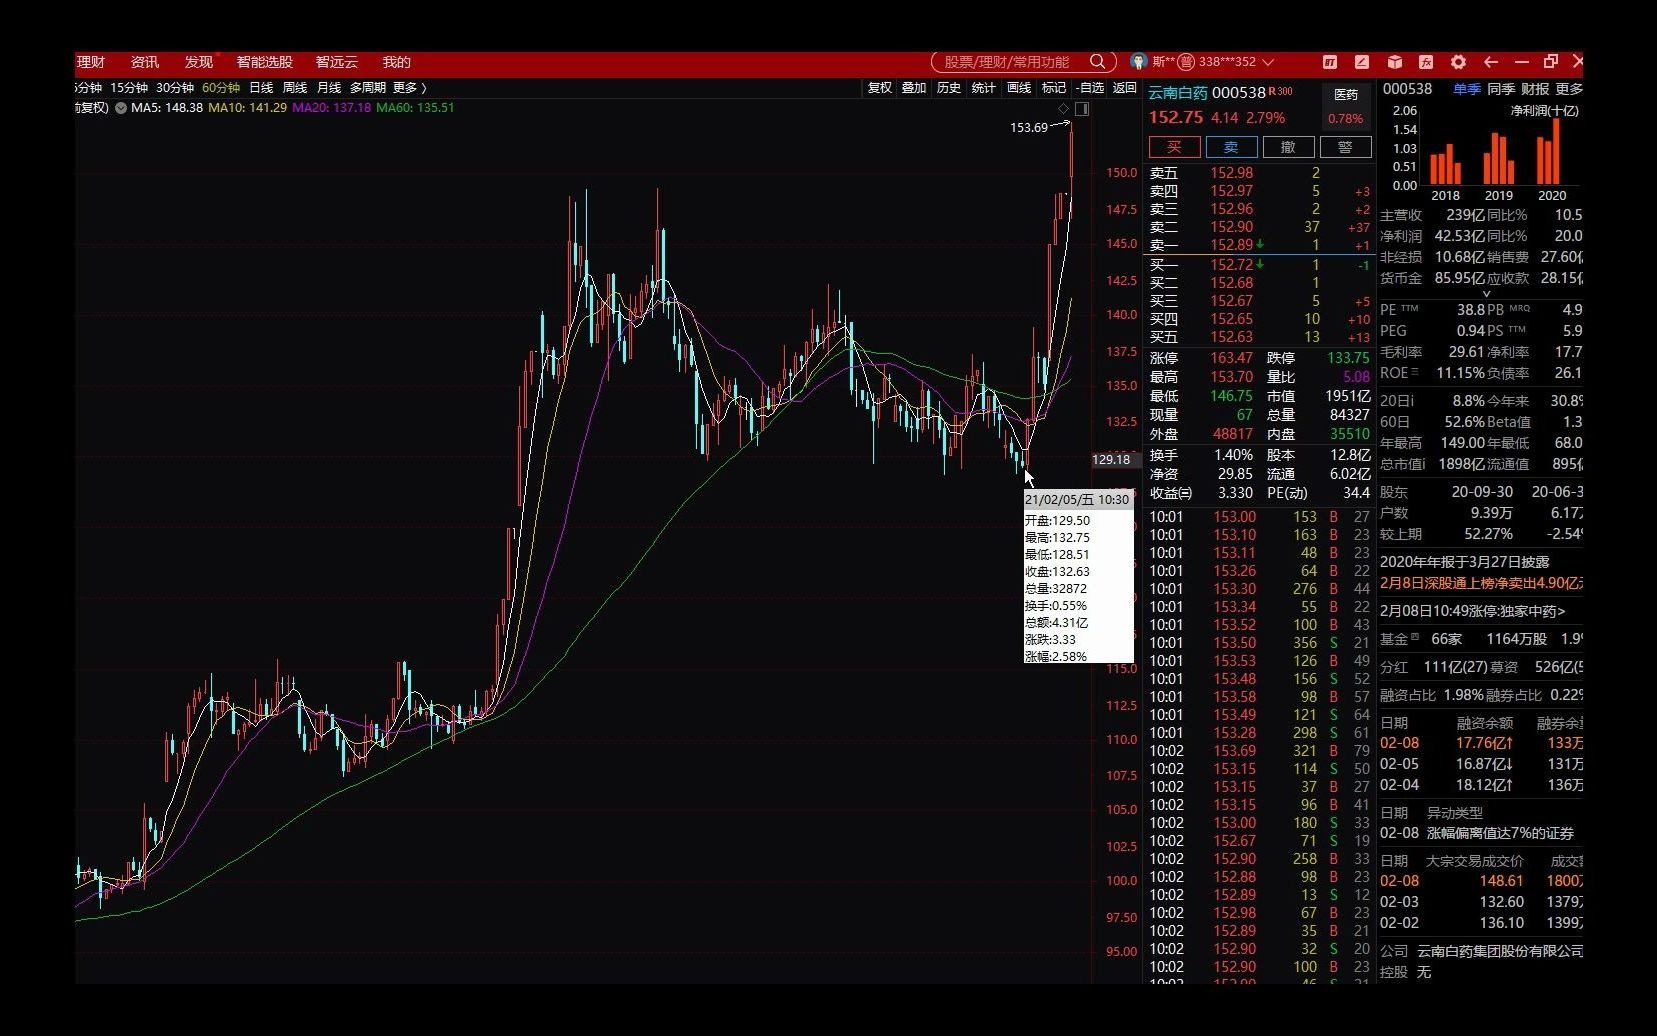
Task: Open the 智能选股 menu
Action: point(264,62)
